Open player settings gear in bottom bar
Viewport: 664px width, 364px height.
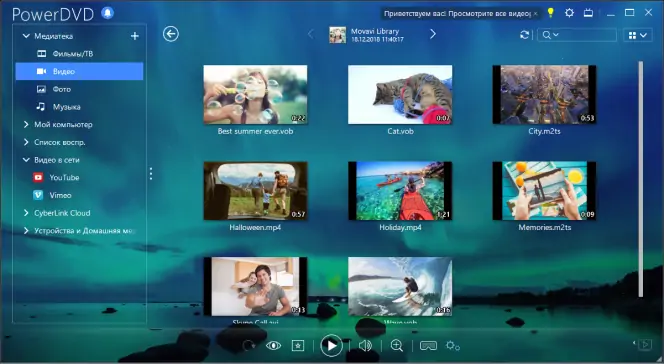pyautogui.click(x=452, y=346)
